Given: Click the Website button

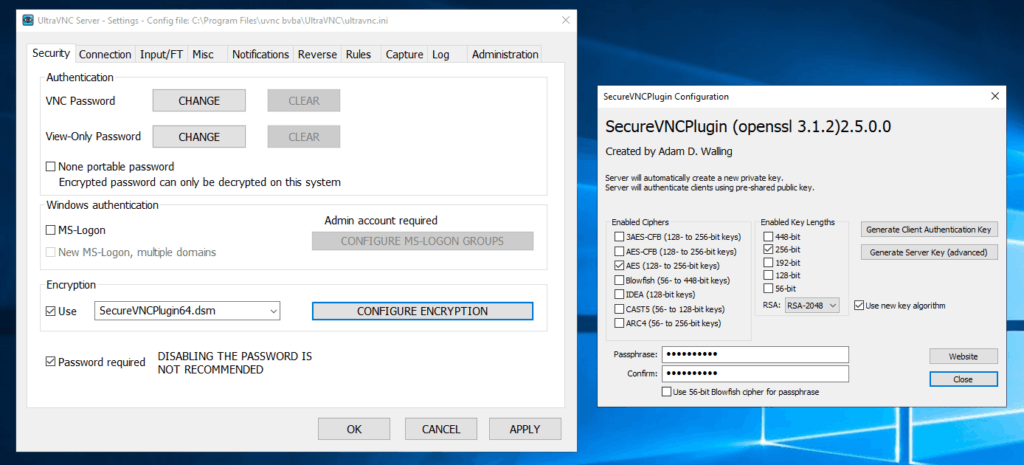Looking at the screenshot, I should [x=963, y=357].
